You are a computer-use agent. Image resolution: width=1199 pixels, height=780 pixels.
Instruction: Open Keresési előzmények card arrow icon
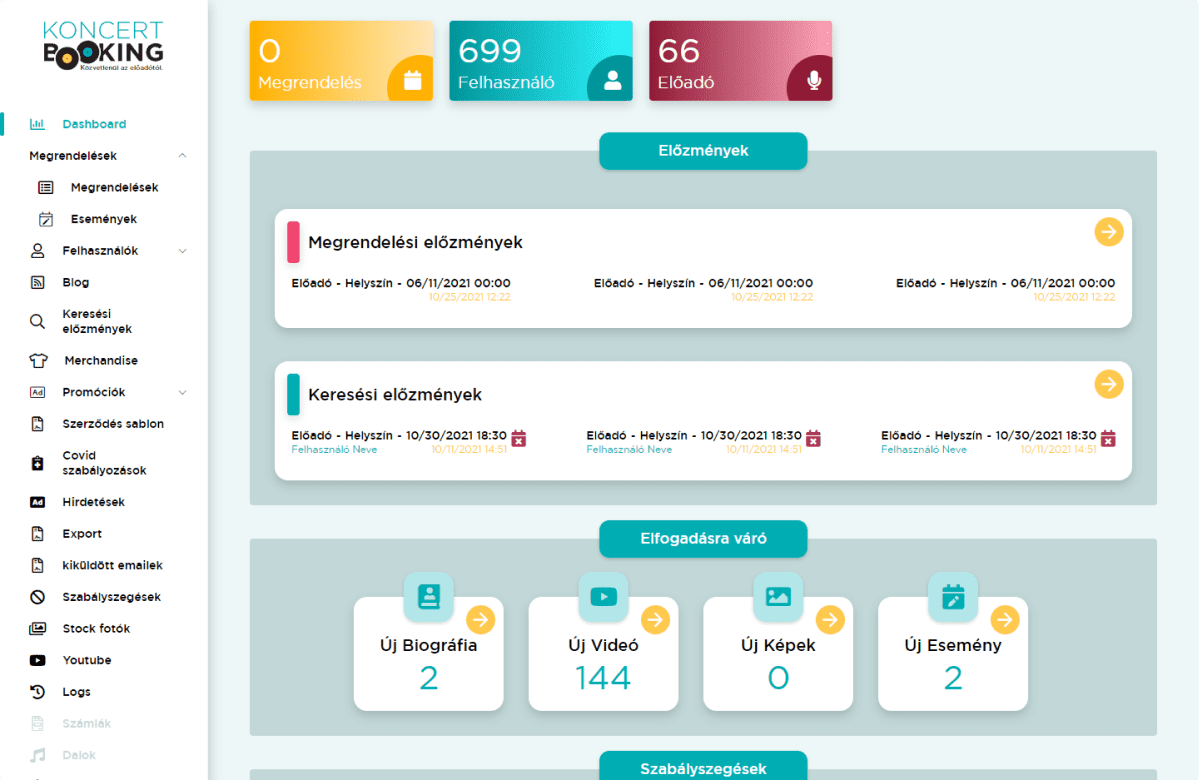click(x=1108, y=384)
